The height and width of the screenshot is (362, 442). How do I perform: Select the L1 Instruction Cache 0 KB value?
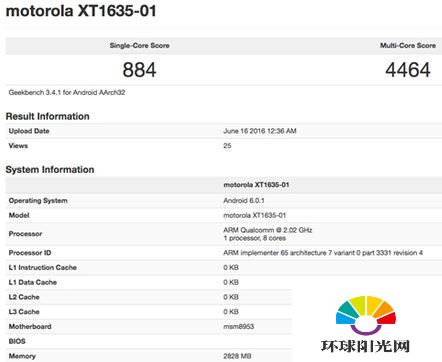[231, 267]
